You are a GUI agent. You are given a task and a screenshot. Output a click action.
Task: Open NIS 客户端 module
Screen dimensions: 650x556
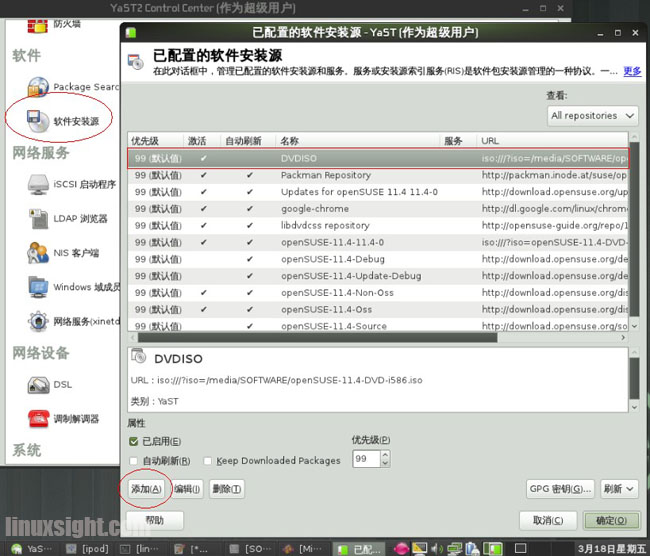point(63,253)
